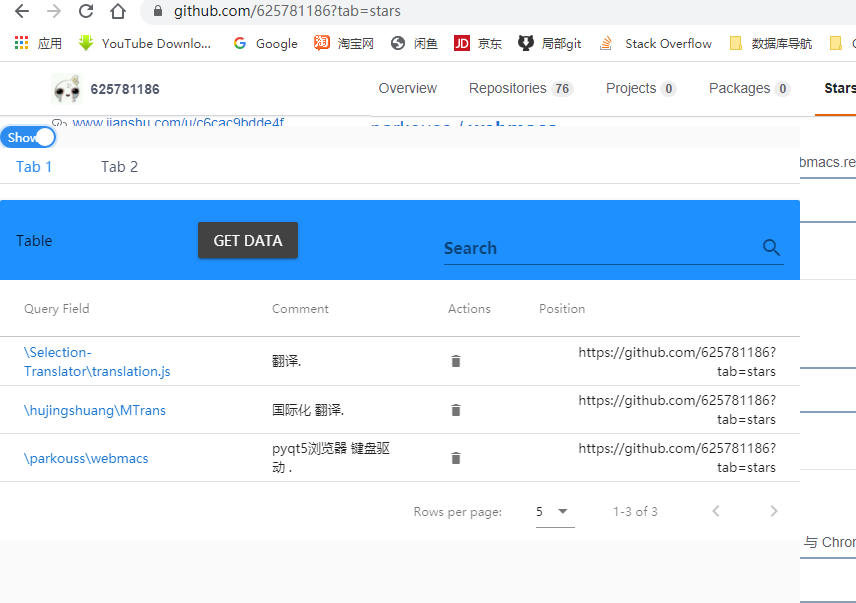Open the Stack Overflow bookmark

[x=655, y=44]
